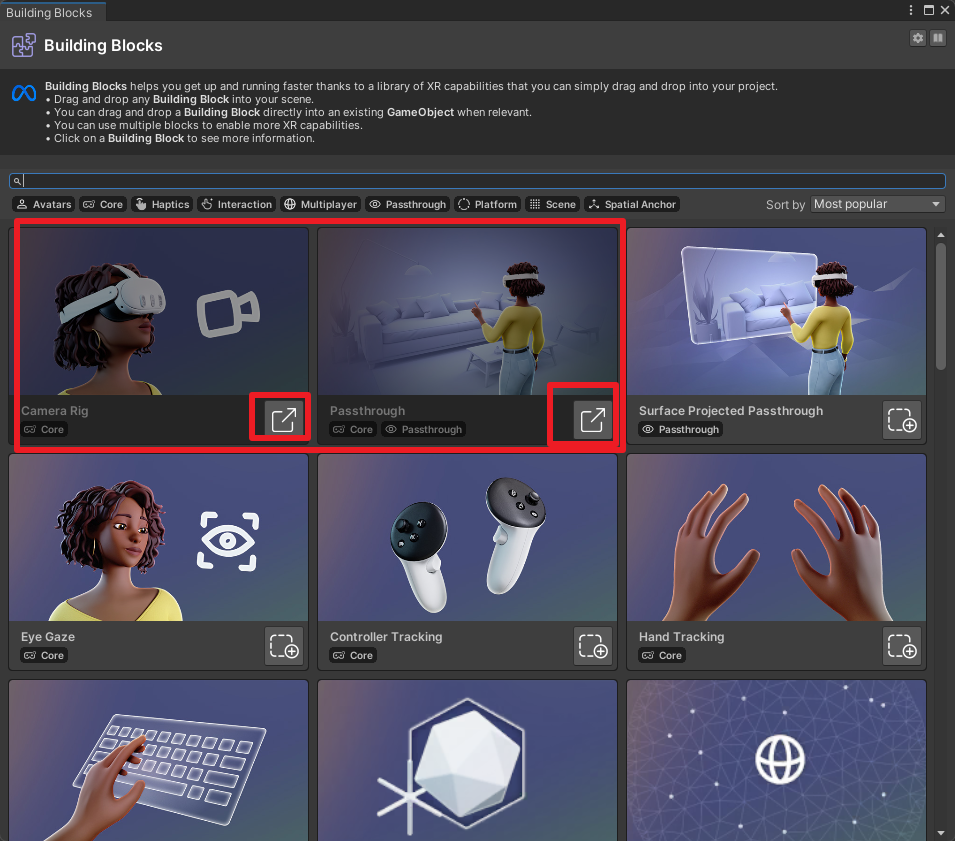Click Core tag on Camera Rig card

coord(44,429)
